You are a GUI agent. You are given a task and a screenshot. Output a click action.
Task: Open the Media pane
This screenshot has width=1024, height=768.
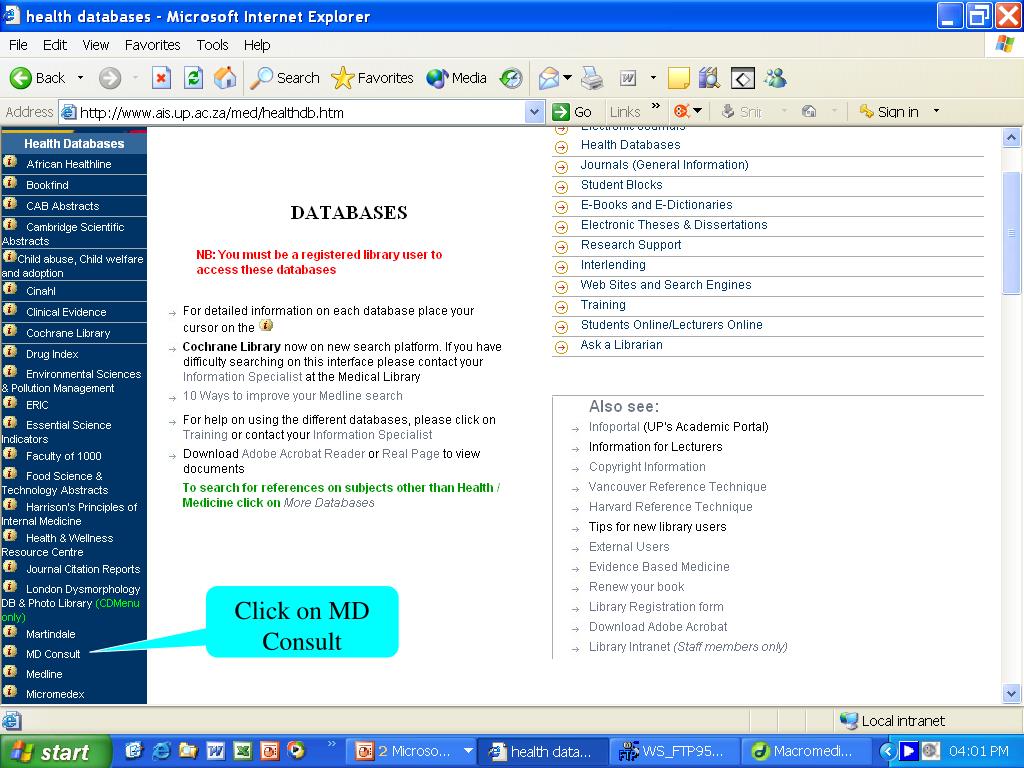pyautogui.click(x=456, y=78)
